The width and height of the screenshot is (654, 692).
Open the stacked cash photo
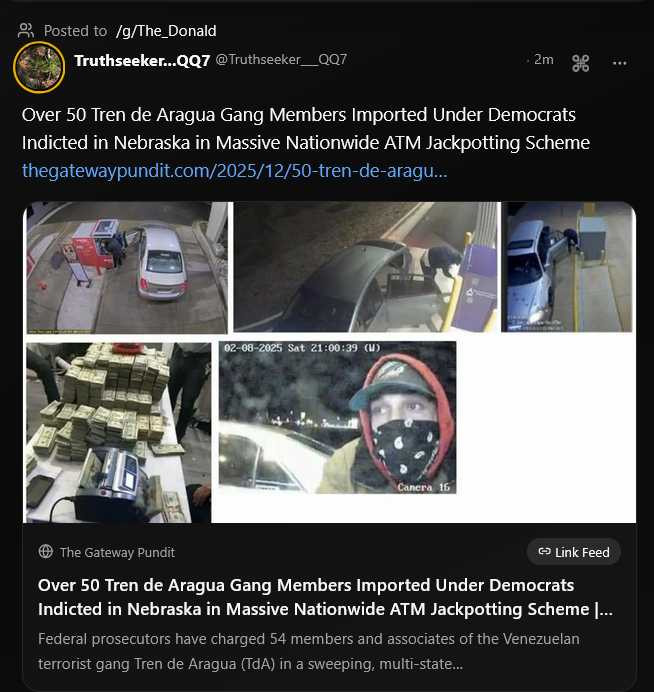tap(118, 432)
